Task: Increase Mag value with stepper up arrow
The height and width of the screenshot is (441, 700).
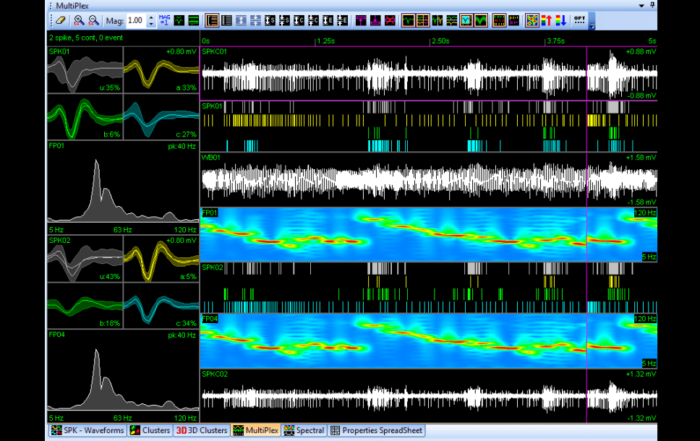Action: click(x=151, y=18)
